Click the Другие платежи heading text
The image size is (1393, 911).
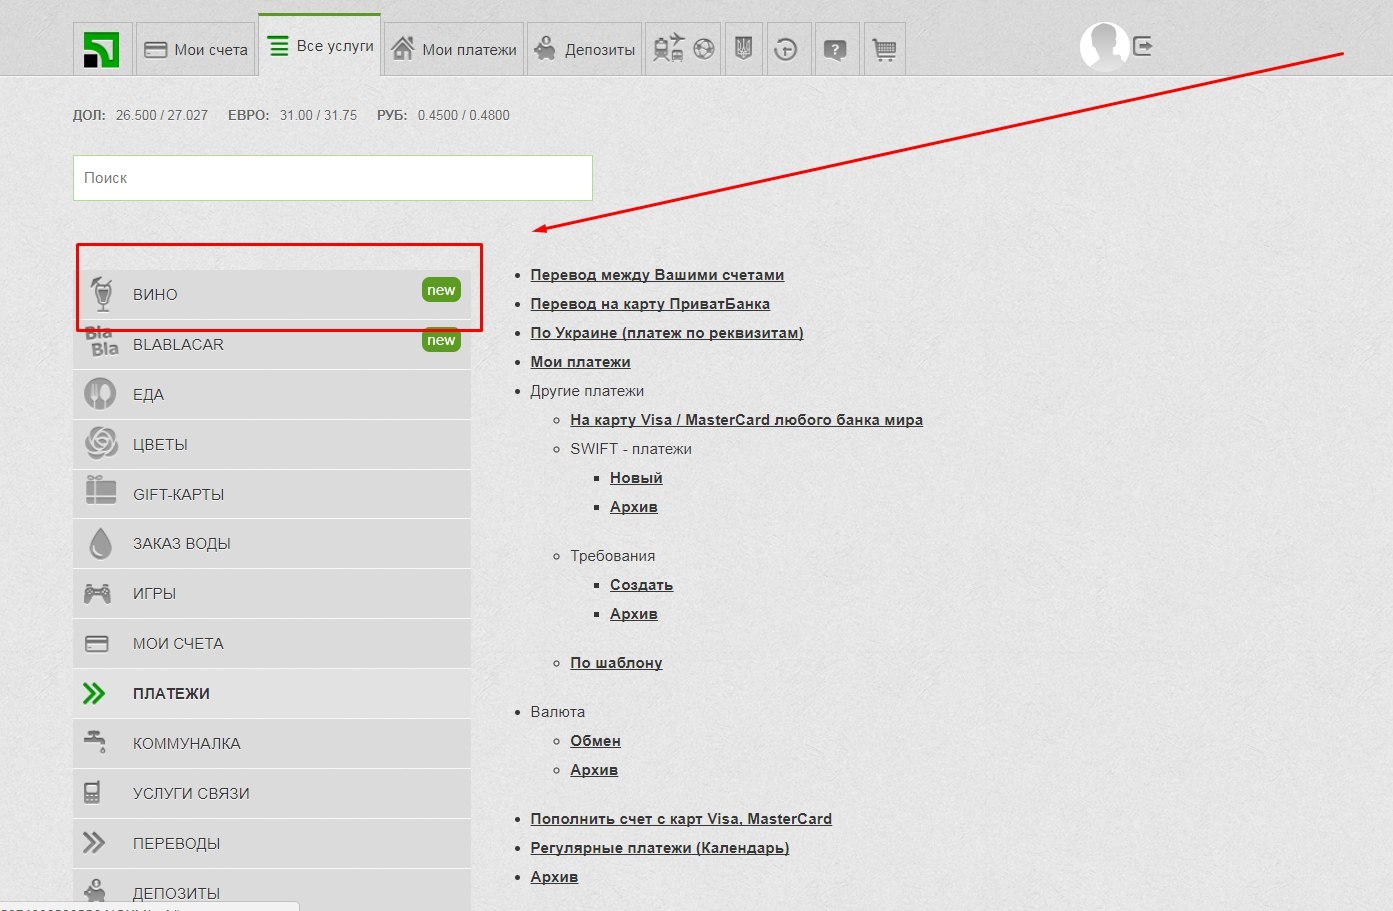pyautogui.click(x=587, y=391)
